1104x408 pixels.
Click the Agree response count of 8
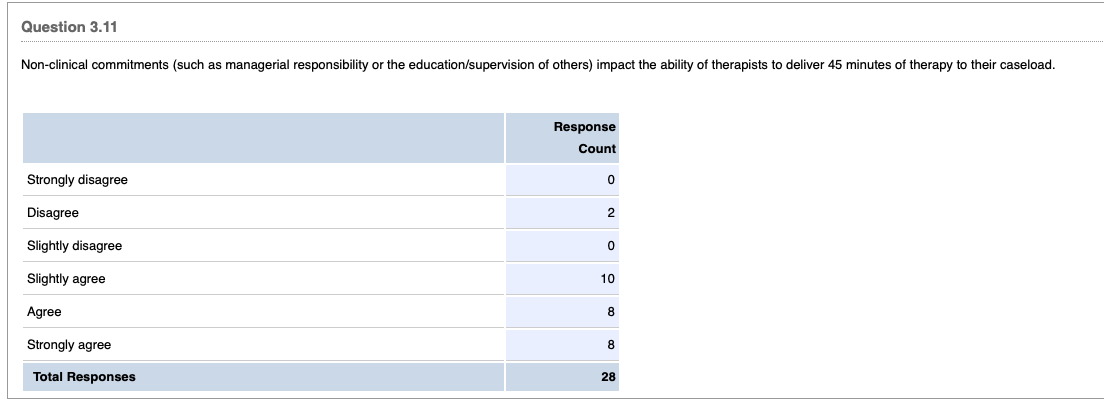pos(609,312)
